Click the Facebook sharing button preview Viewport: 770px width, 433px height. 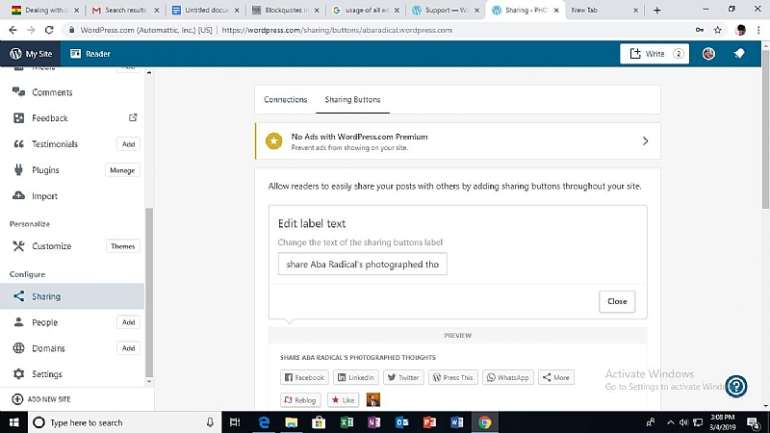[304, 378]
